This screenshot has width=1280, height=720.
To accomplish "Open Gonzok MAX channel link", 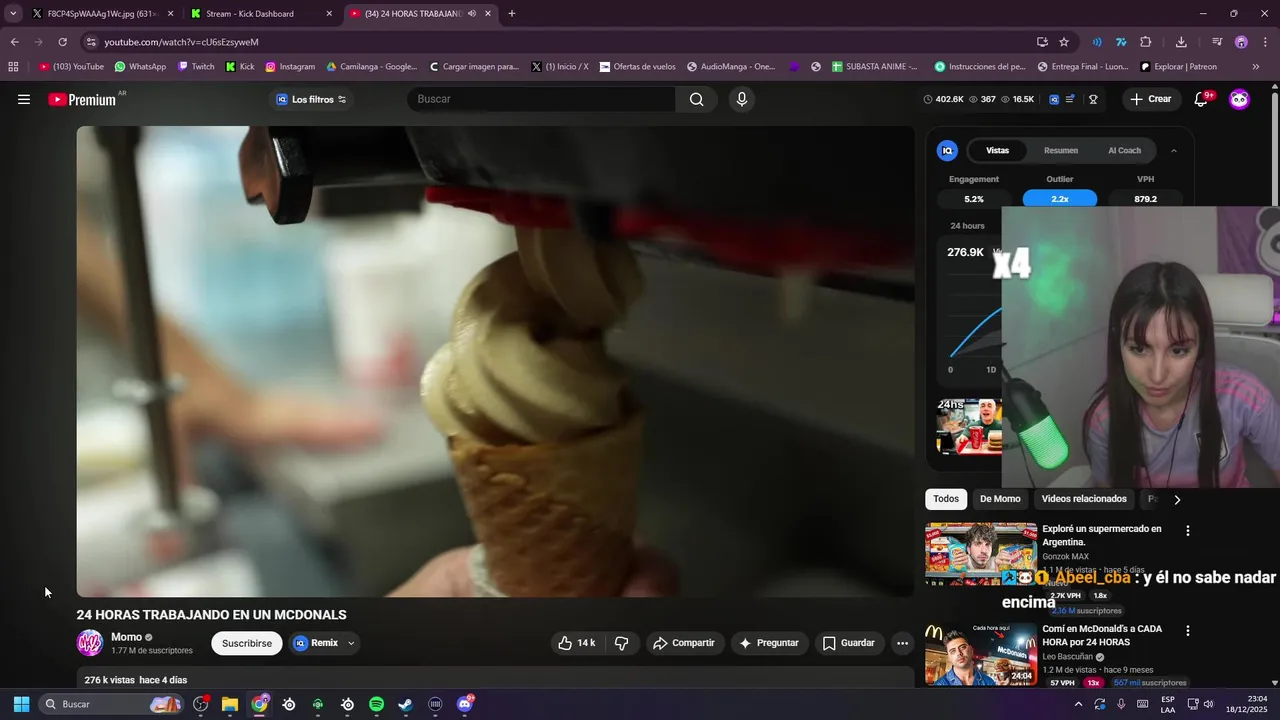I will pos(1065,557).
